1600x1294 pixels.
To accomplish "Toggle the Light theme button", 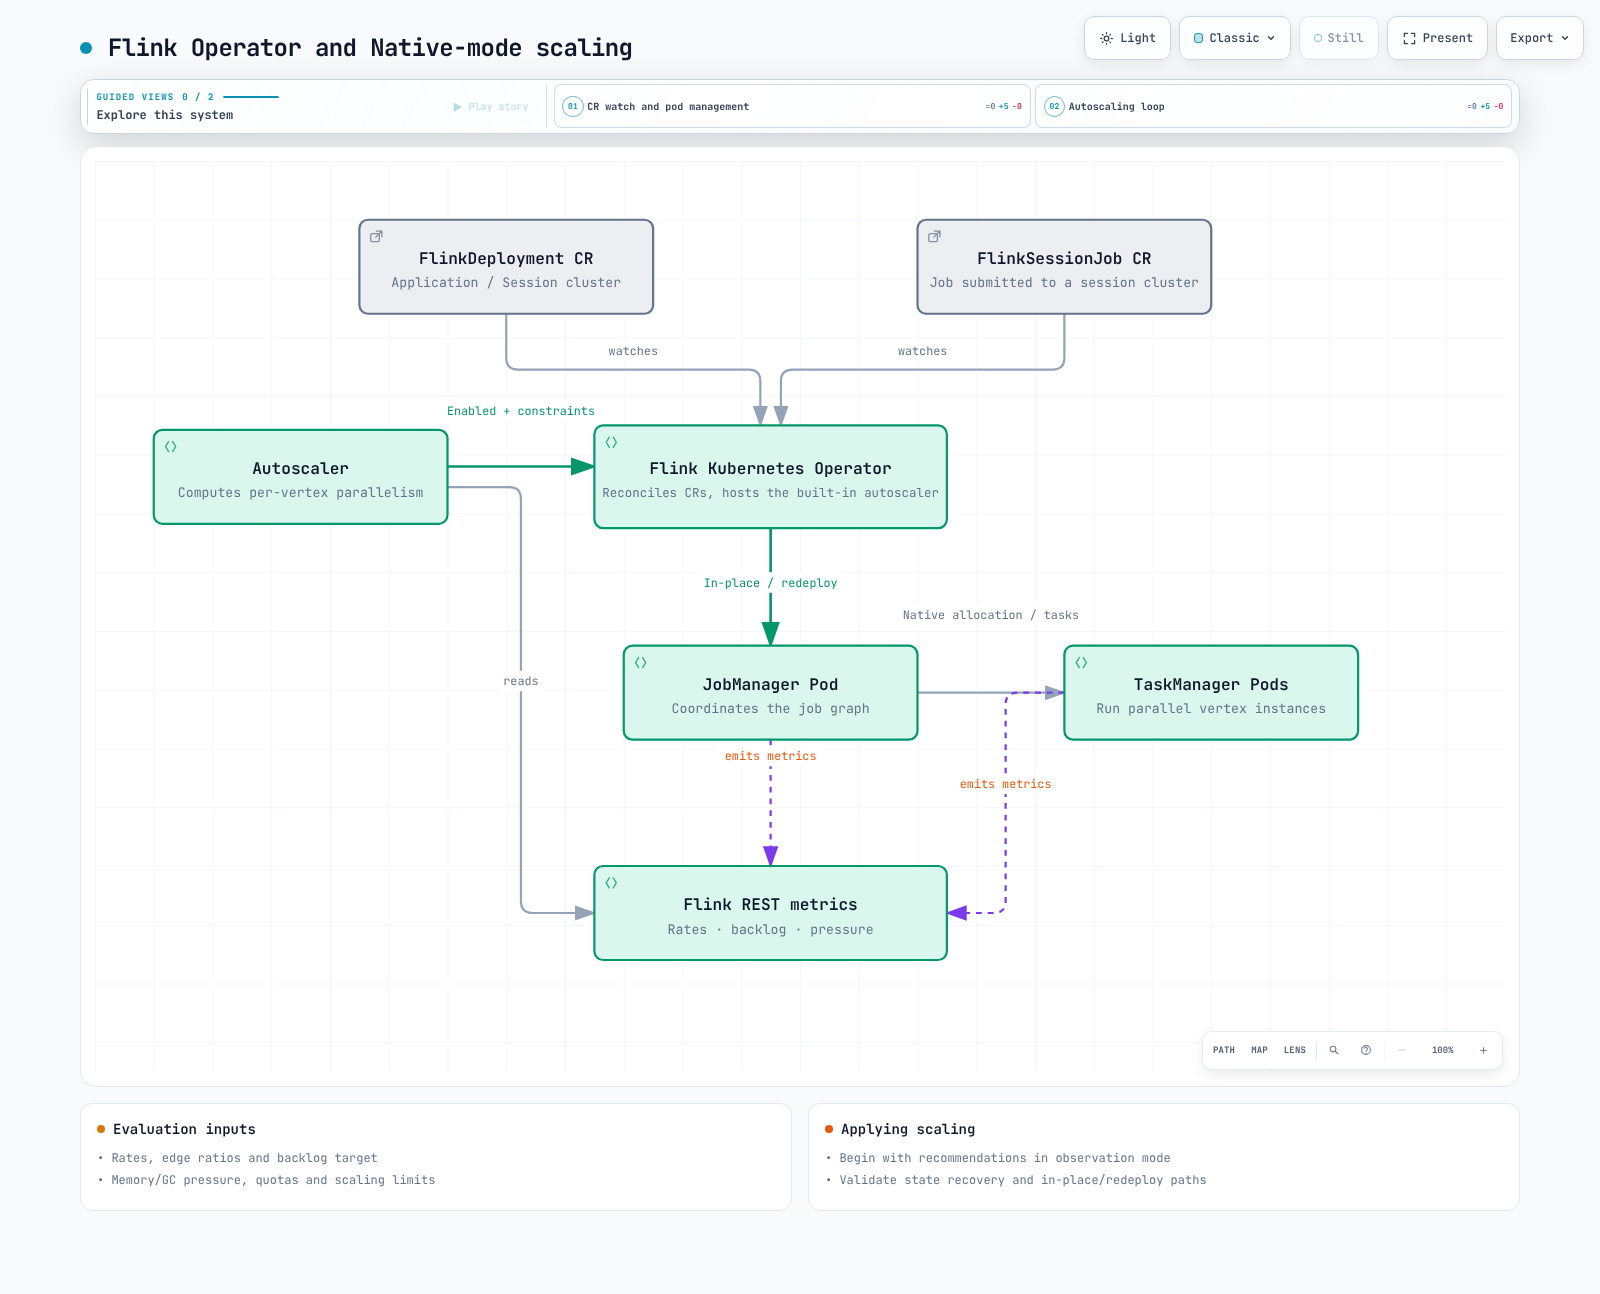I will [1127, 38].
